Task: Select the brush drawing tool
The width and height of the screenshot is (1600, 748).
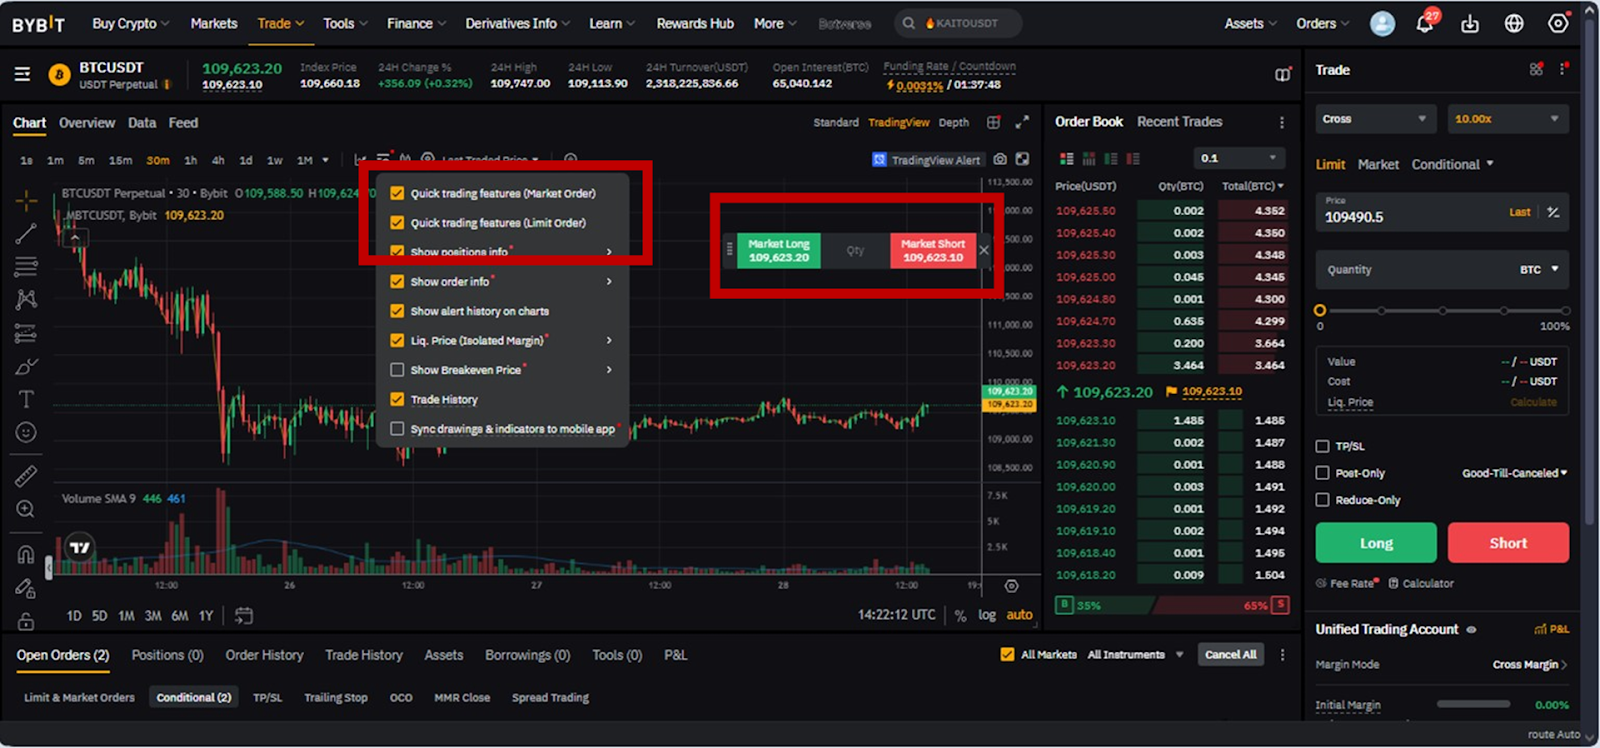Action: point(26,366)
